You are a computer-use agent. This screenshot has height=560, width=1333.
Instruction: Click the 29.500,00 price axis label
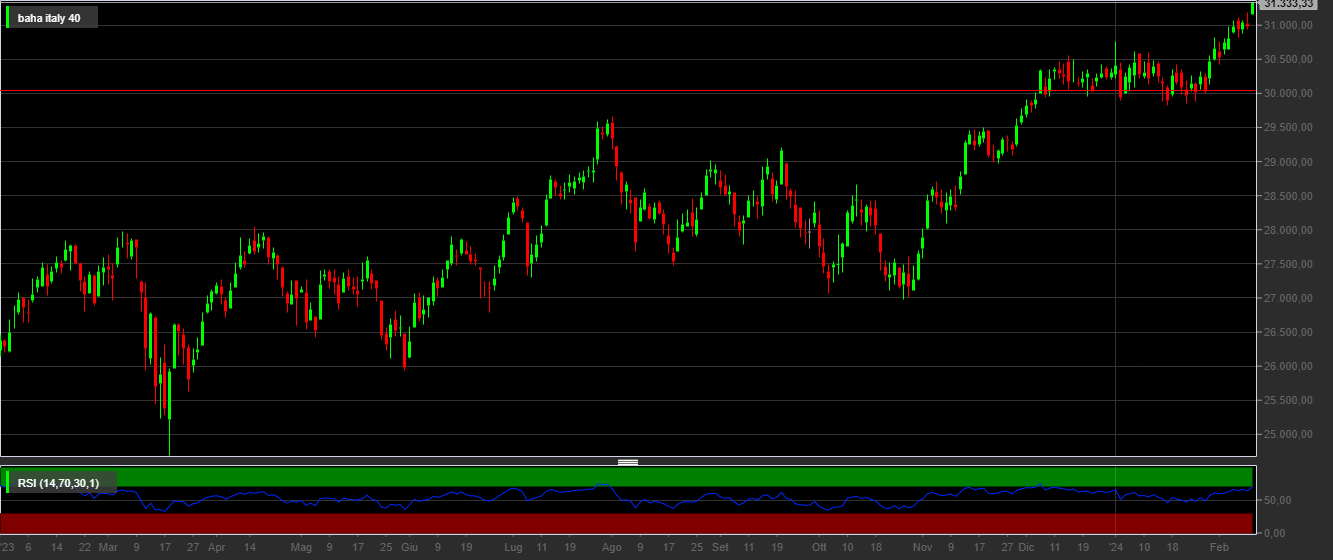pos(1288,127)
